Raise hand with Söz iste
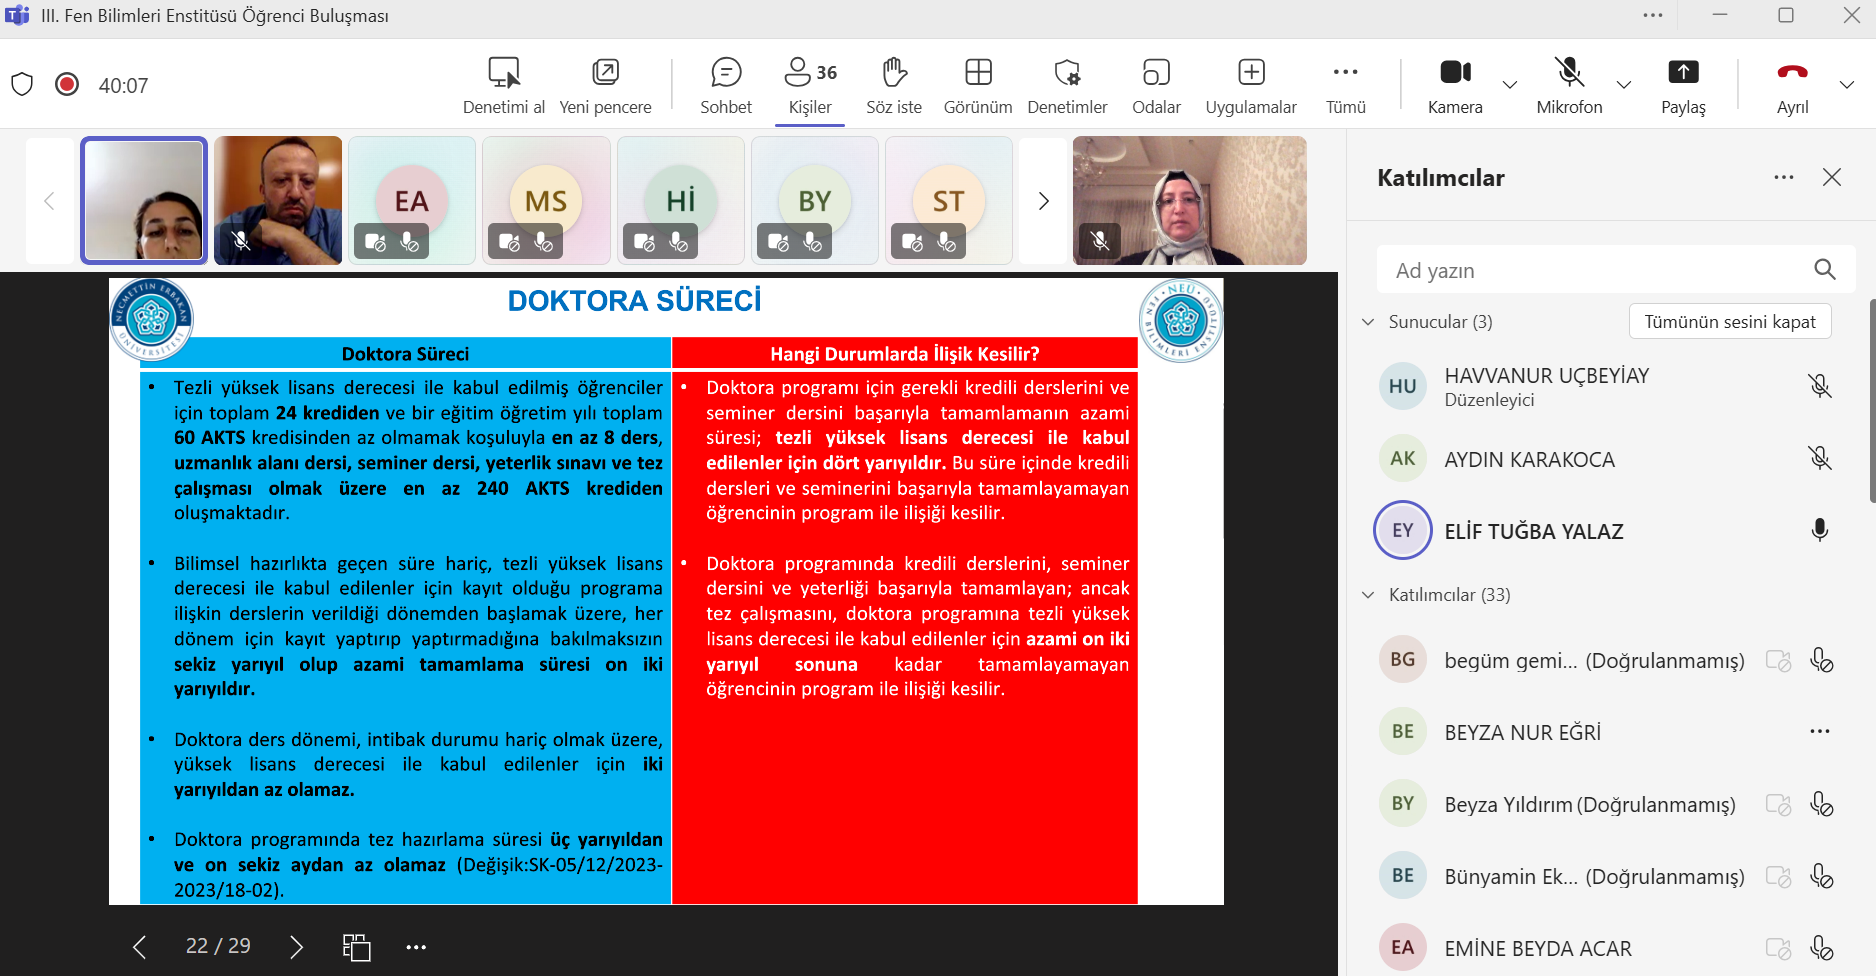 coord(893,85)
